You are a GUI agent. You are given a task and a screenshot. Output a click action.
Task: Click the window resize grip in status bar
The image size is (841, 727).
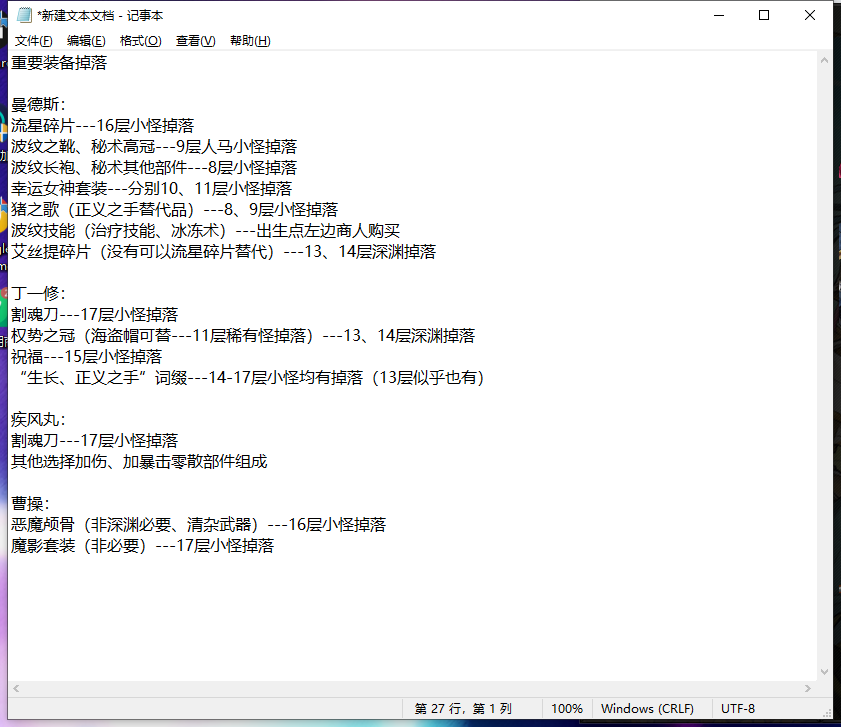pos(827,713)
